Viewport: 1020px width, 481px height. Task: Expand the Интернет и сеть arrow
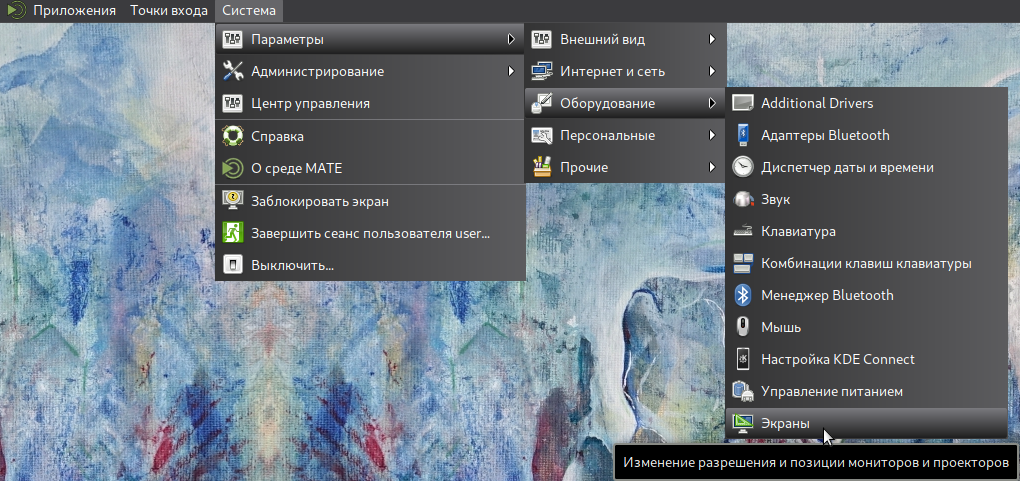point(713,72)
